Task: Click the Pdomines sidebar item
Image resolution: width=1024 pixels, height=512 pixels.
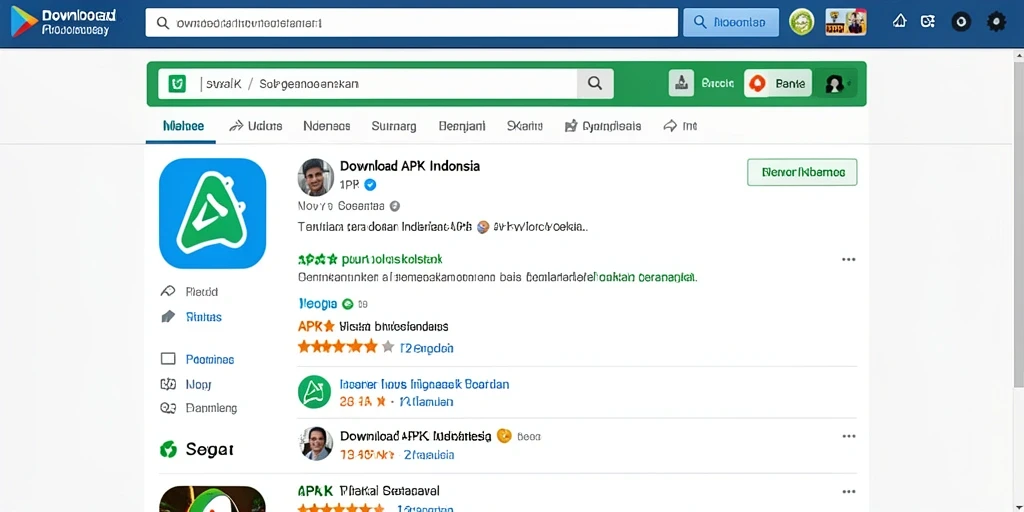Action: tap(197, 359)
